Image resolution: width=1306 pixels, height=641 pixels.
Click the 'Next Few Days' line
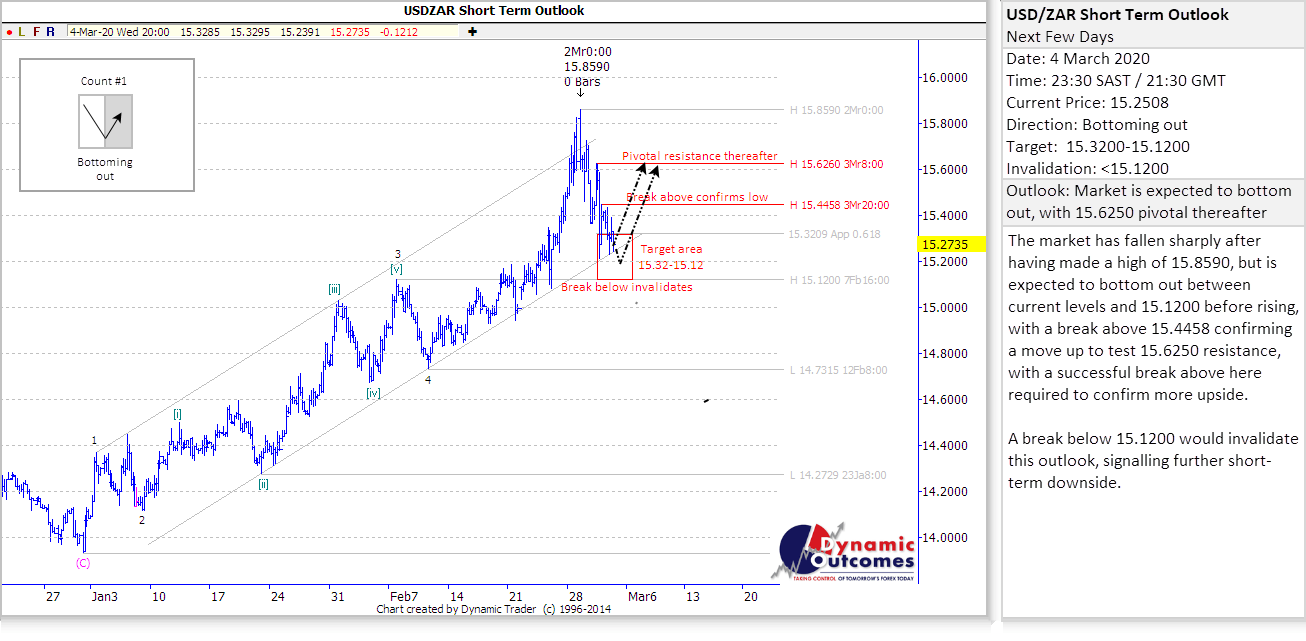tap(1059, 37)
